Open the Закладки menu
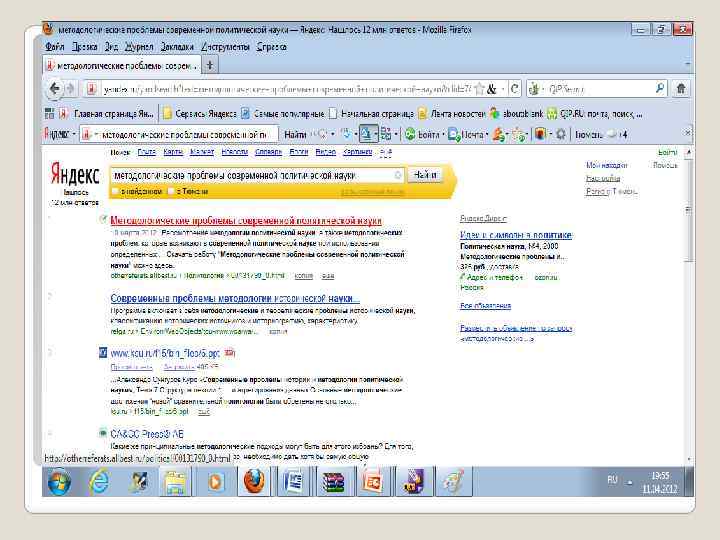Image resolution: width=720 pixels, height=540 pixels. [177, 47]
